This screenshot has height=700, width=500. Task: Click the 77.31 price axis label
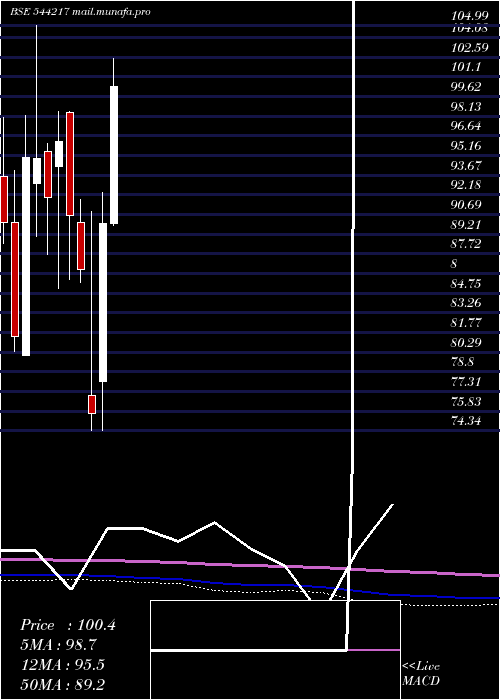(466, 381)
